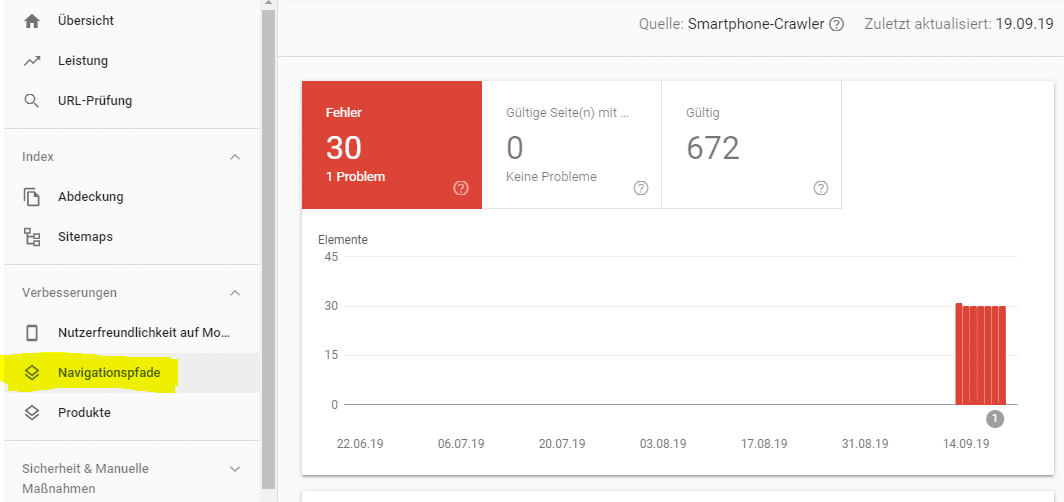Click the smartphone icon for Nutzerfreundlichkeit
Screen dimensions: 1064x502
click(31, 333)
